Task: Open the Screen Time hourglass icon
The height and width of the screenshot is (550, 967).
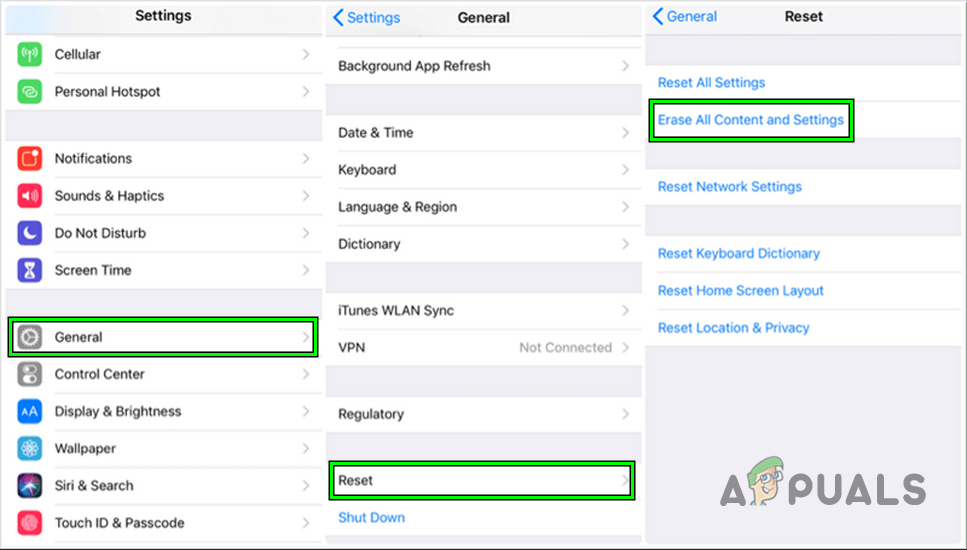Action: tap(30, 270)
